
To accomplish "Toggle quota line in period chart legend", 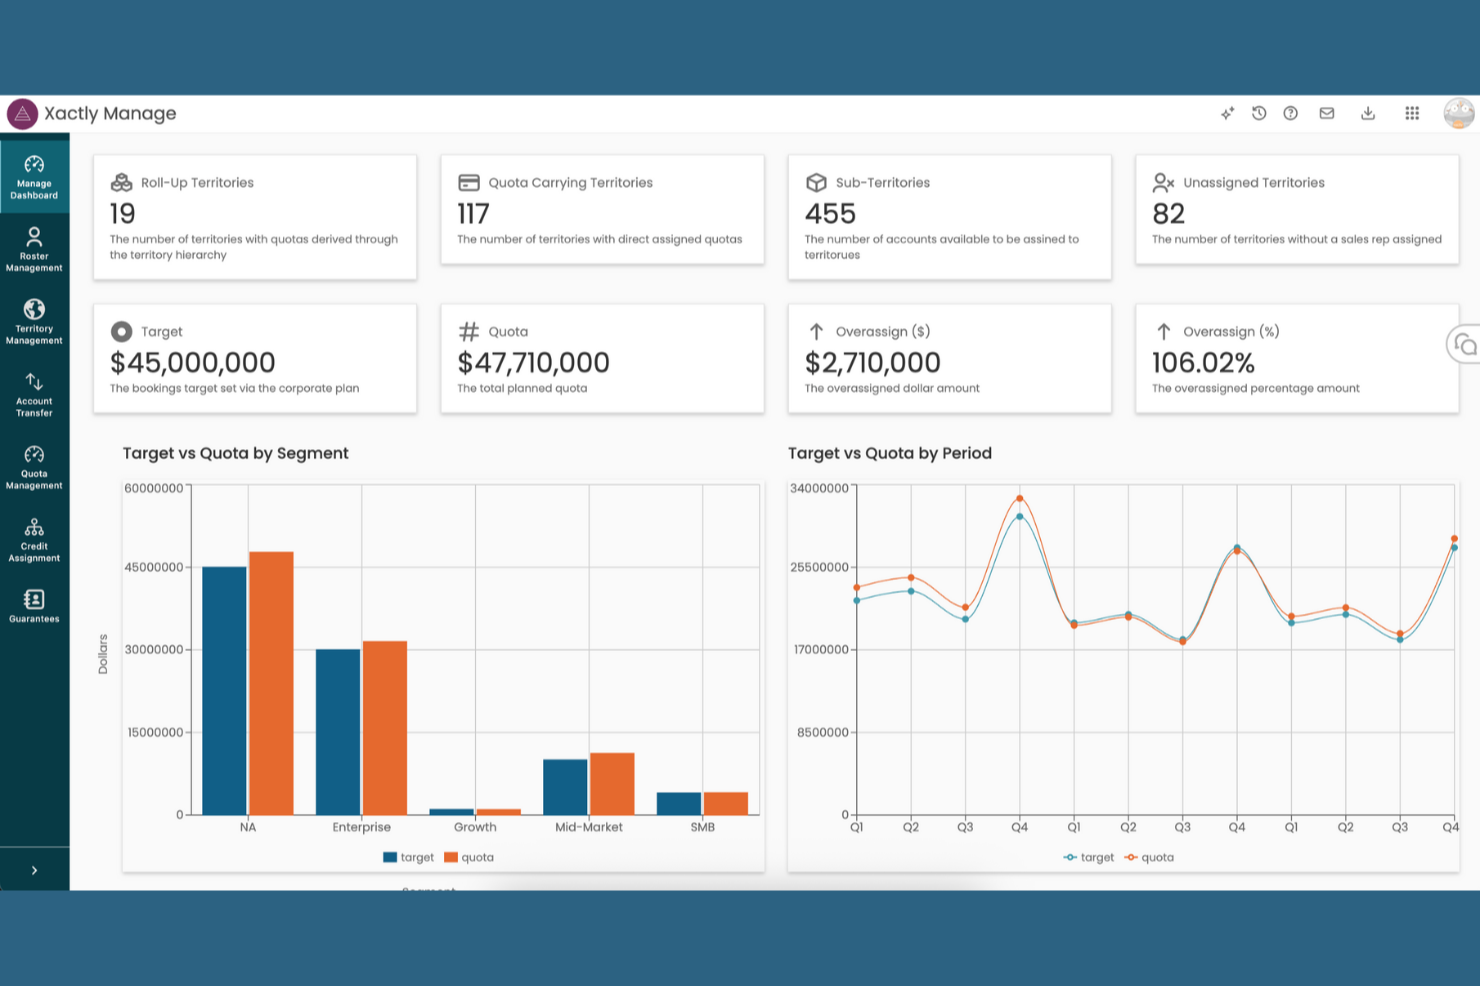I will pos(1149,857).
